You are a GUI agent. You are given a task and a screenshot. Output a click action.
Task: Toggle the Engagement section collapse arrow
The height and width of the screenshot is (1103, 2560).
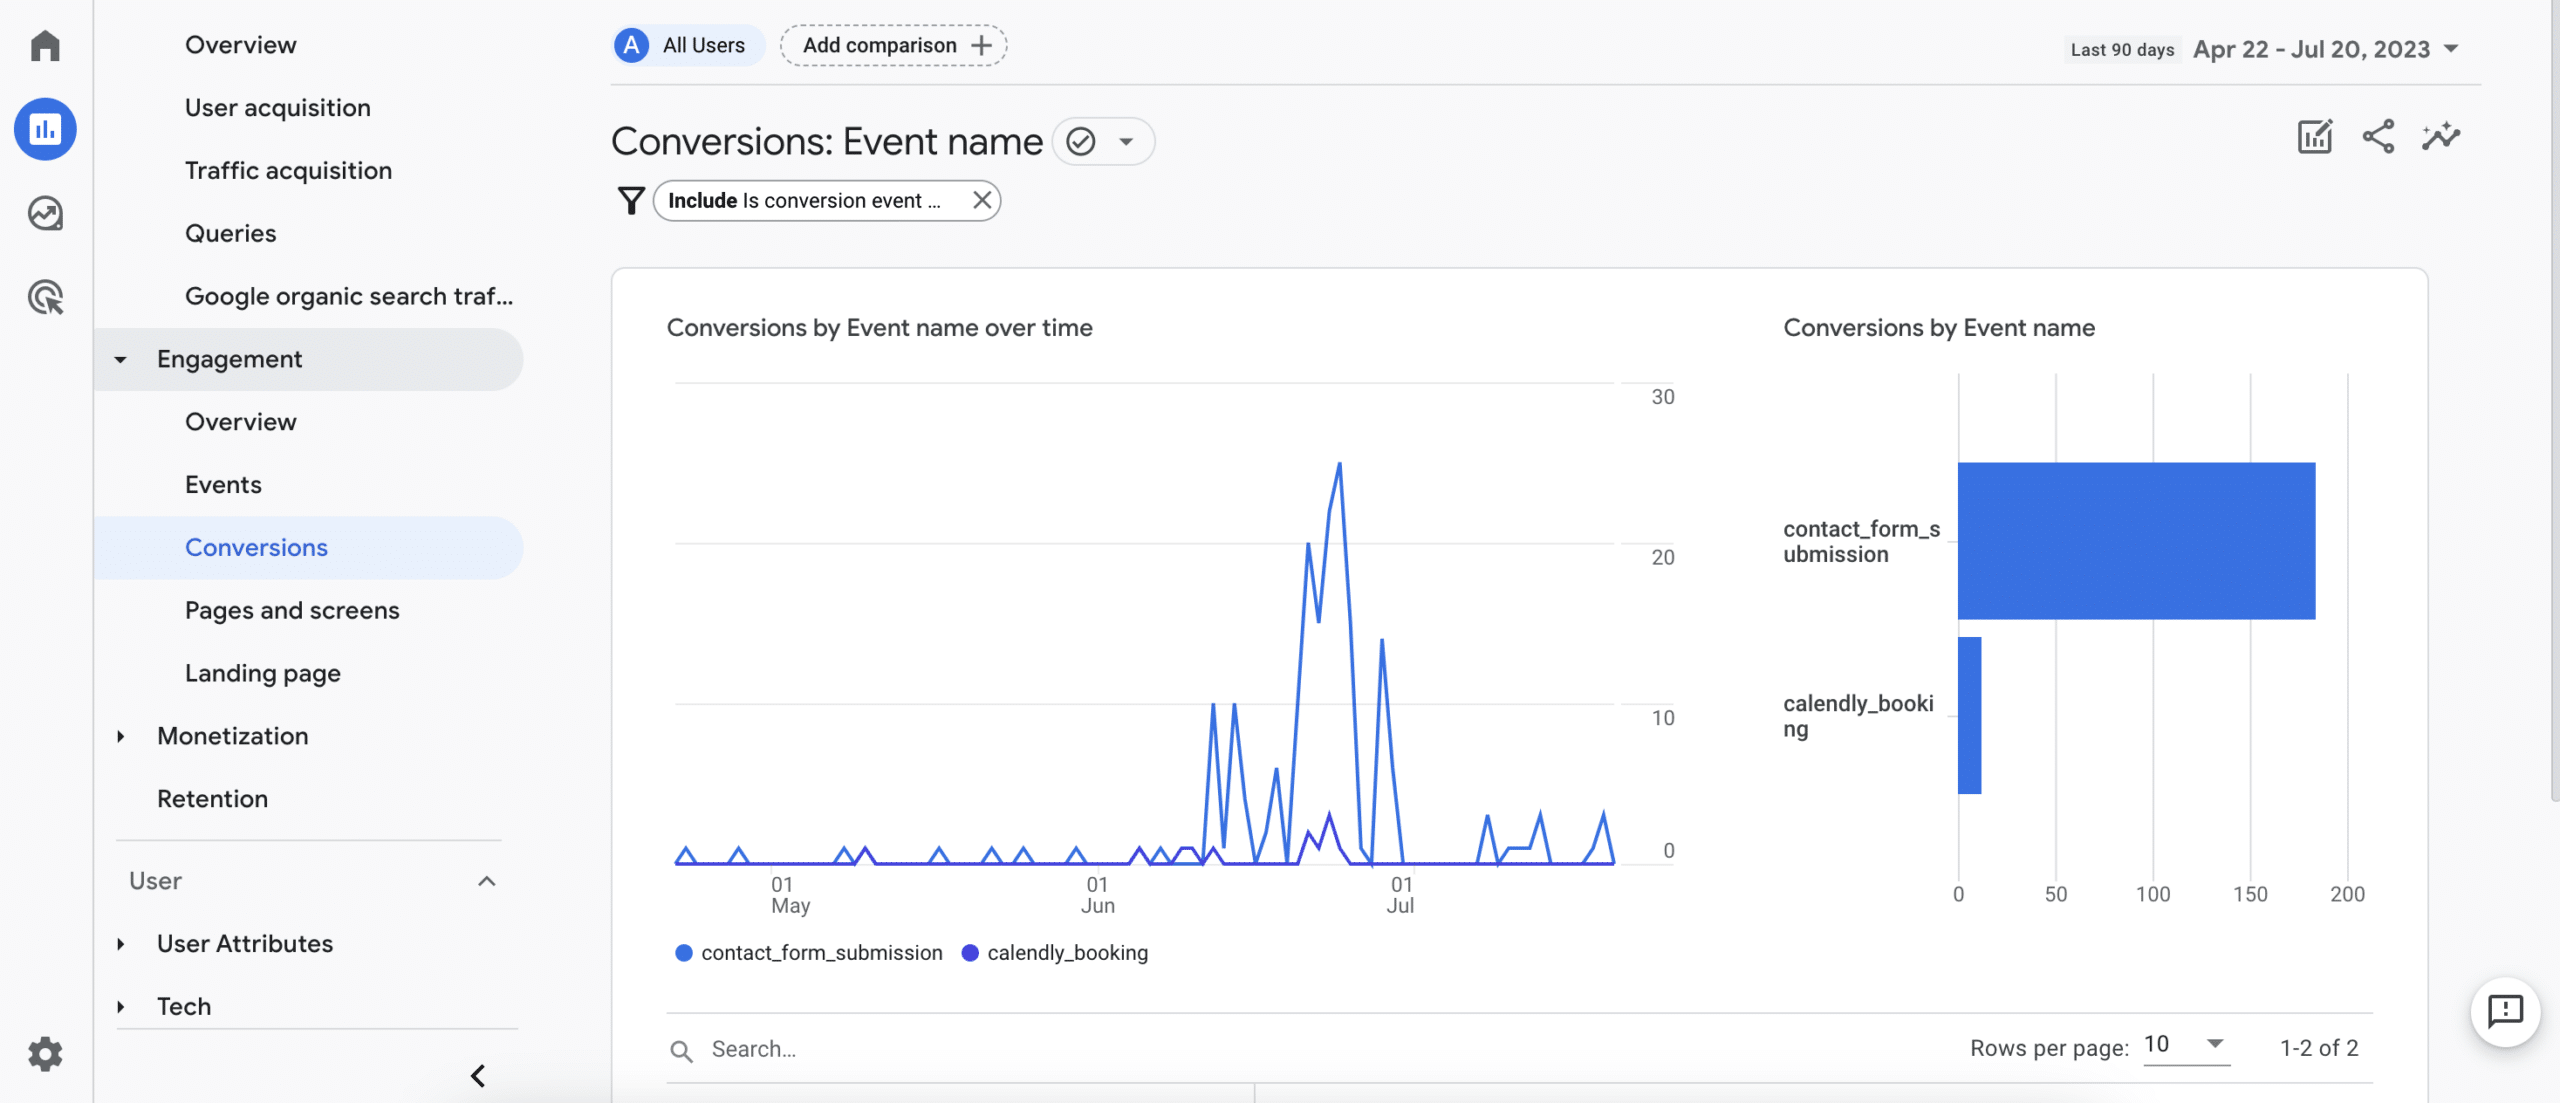point(122,359)
